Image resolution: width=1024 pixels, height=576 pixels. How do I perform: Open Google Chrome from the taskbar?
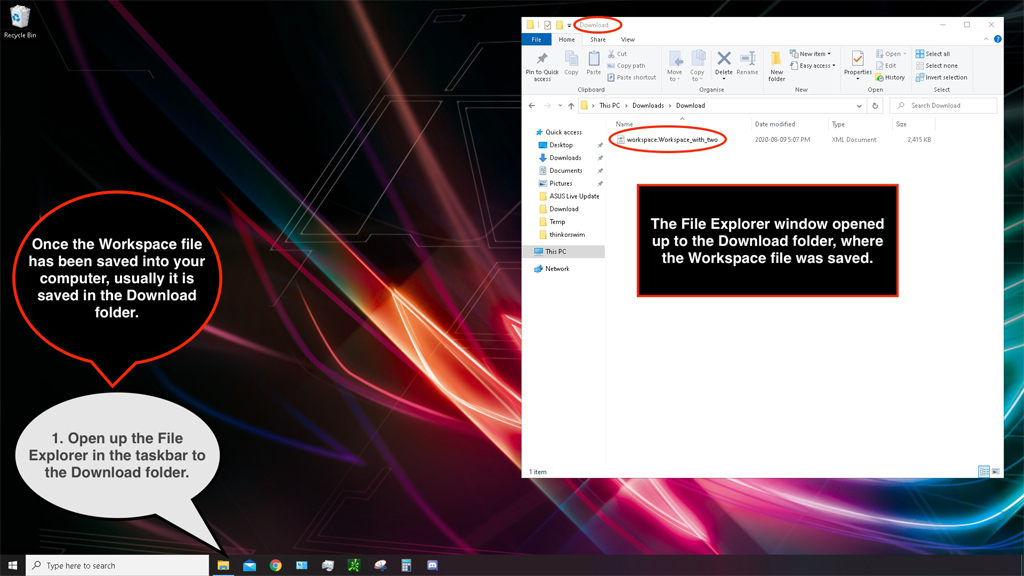(x=276, y=566)
